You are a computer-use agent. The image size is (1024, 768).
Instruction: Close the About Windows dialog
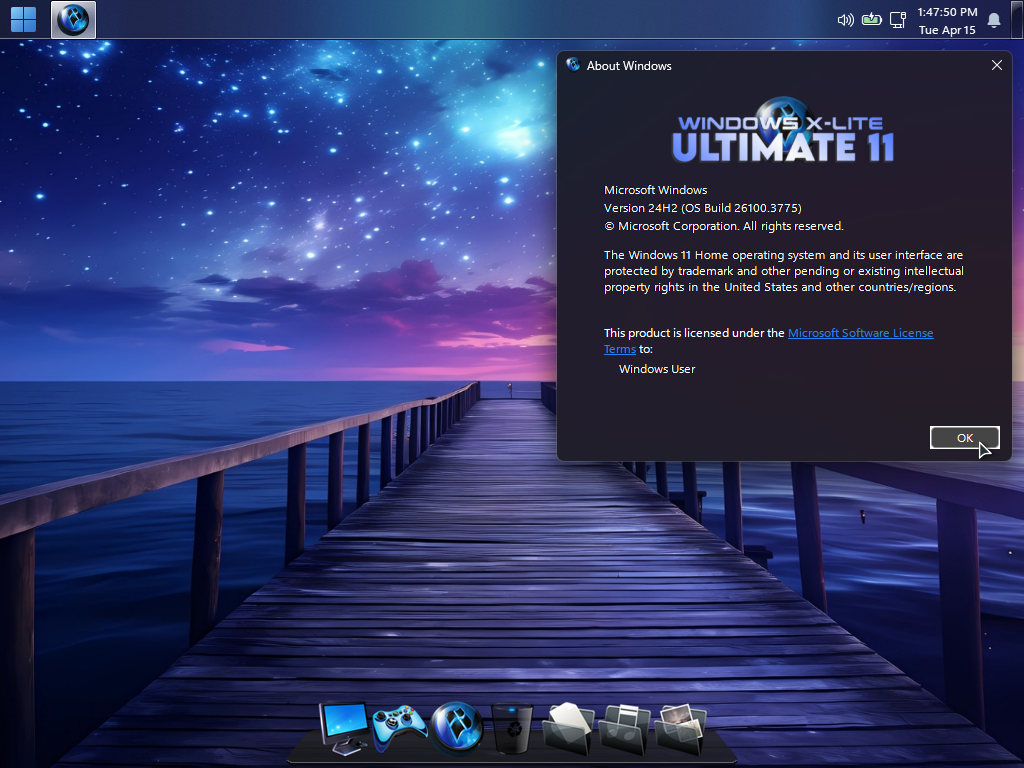pos(997,65)
